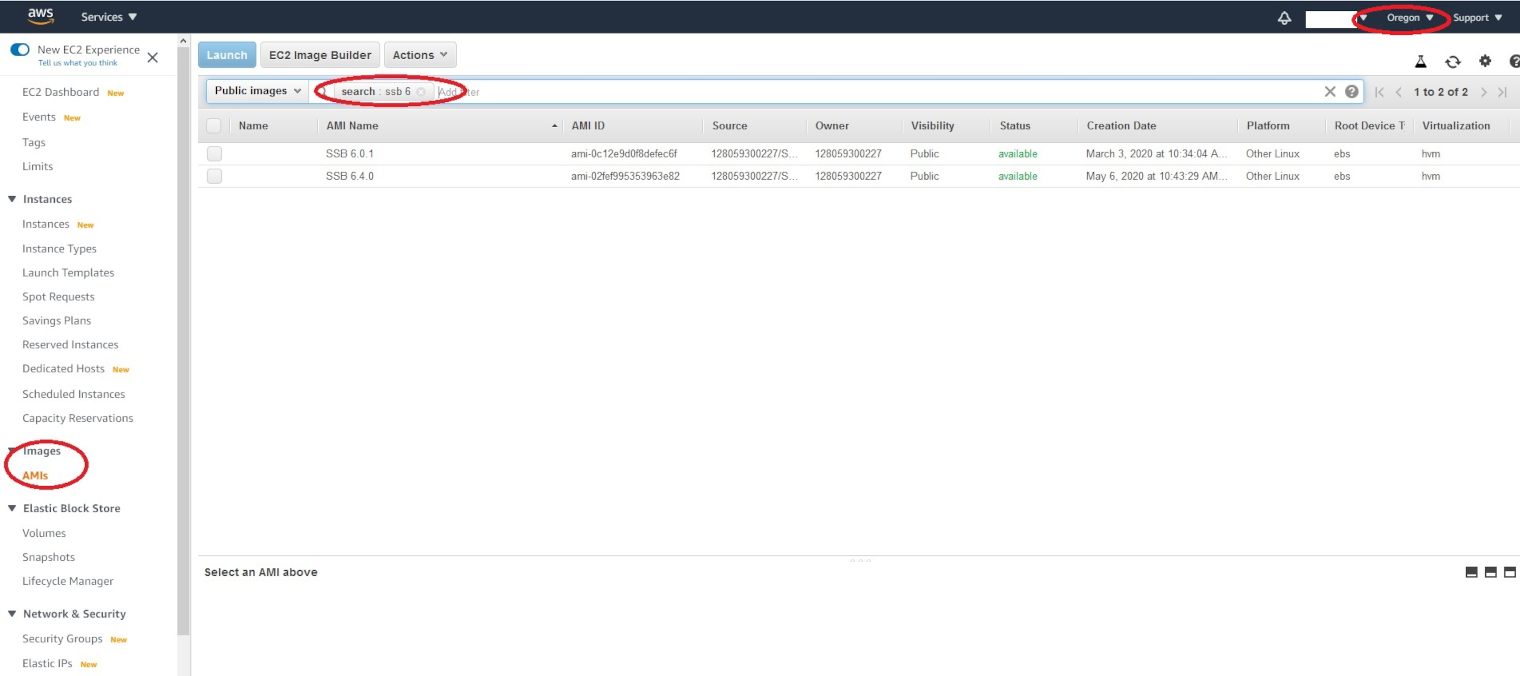This screenshot has width=1520, height=676.
Task: Open Spot Requests
Action: coord(58,296)
